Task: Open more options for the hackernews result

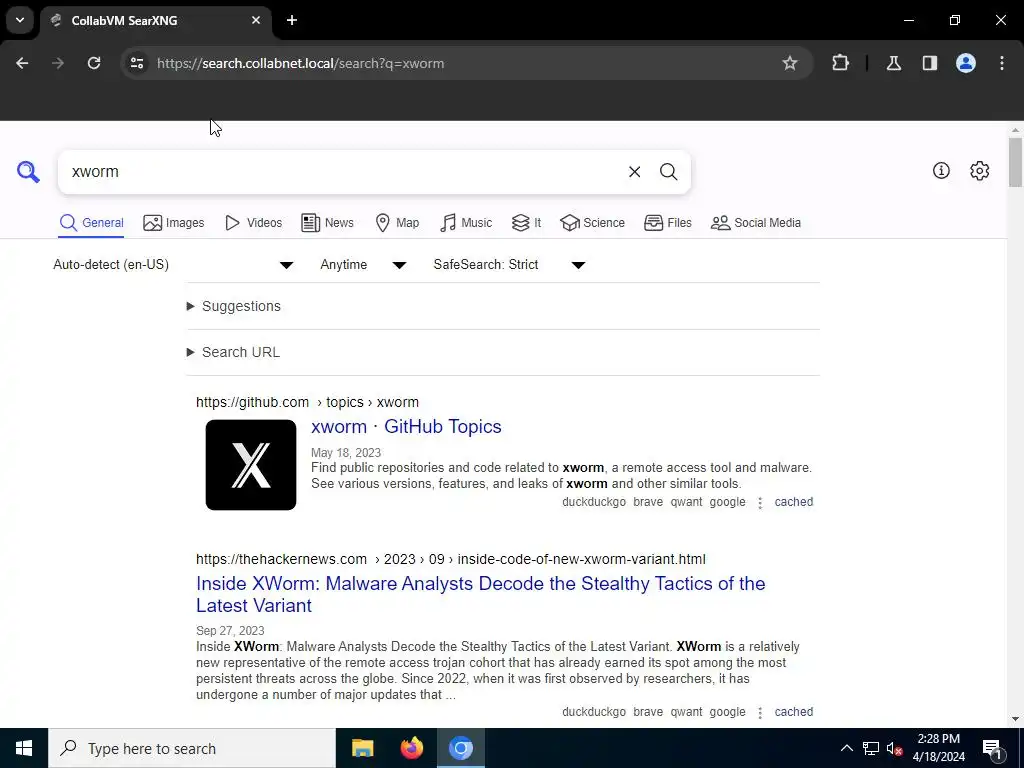Action: coord(760,712)
